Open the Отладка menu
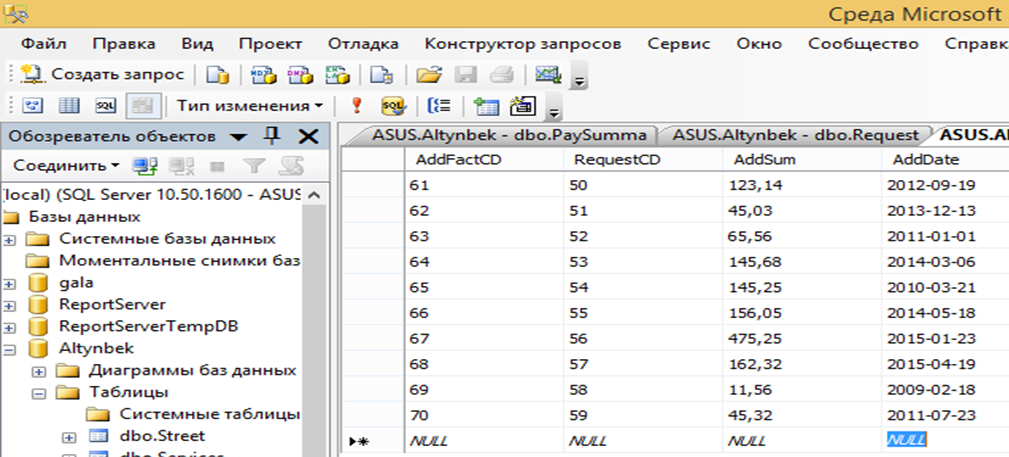 tap(363, 44)
